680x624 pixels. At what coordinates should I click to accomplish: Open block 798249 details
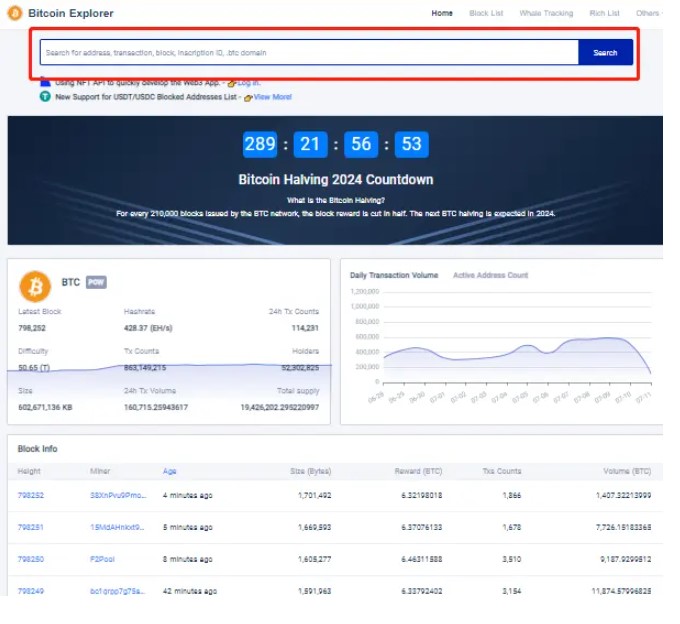click(x=31, y=591)
